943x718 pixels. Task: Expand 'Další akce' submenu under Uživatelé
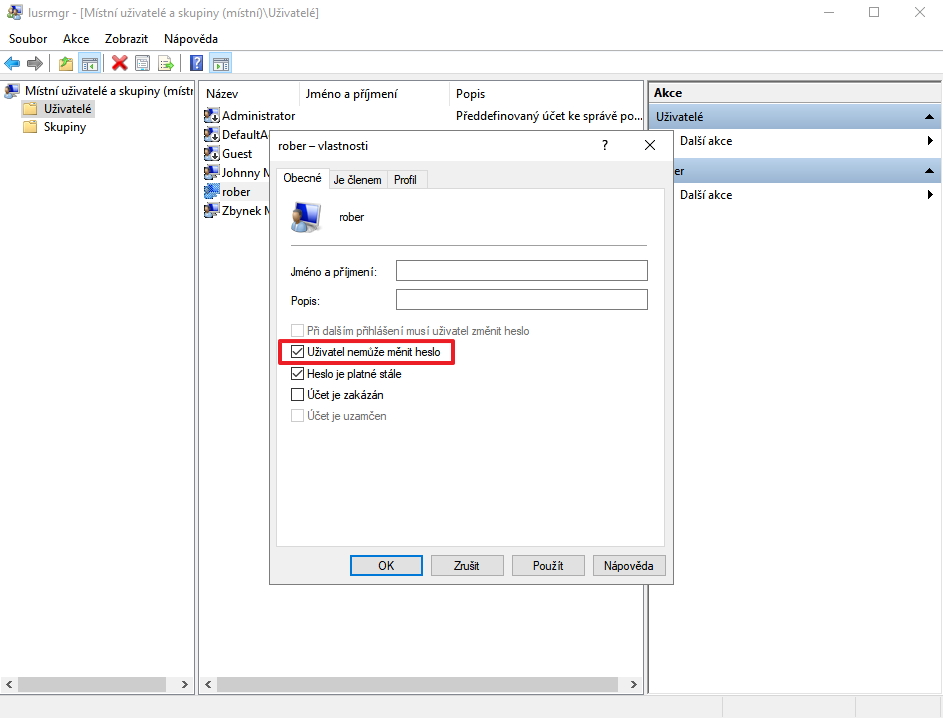pyautogui.click(x=930, y=141)
